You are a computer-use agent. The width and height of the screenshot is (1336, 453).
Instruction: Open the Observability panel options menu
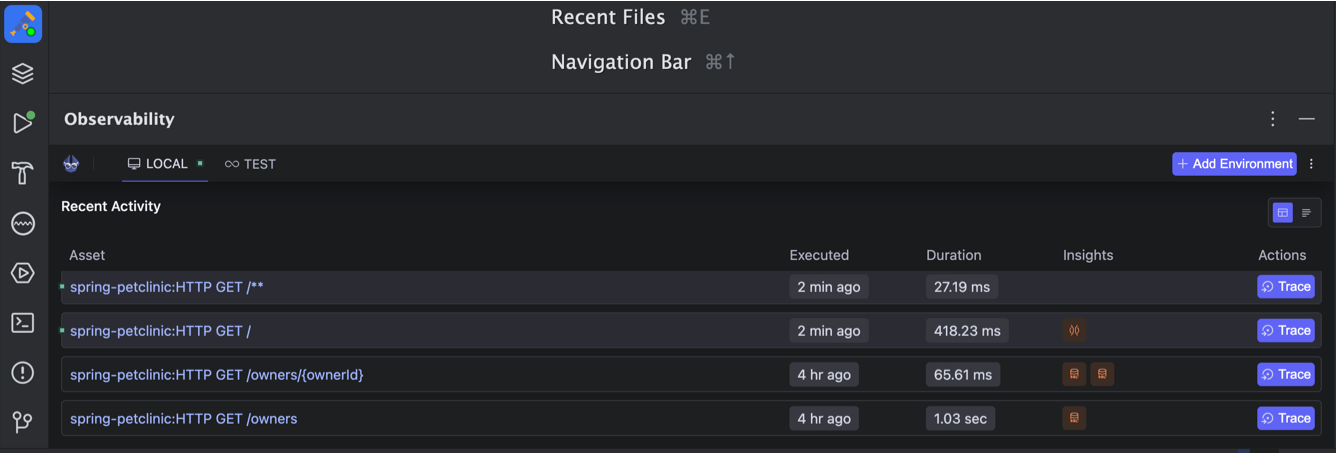click(x=1273, y=119)
